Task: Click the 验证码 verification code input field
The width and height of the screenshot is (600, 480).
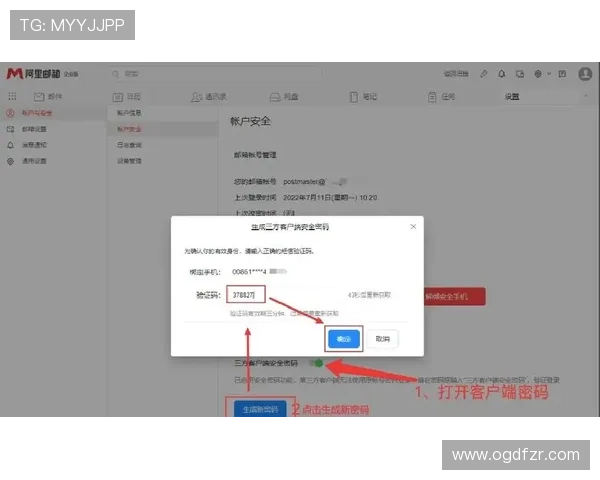Action: coord(246,295)
